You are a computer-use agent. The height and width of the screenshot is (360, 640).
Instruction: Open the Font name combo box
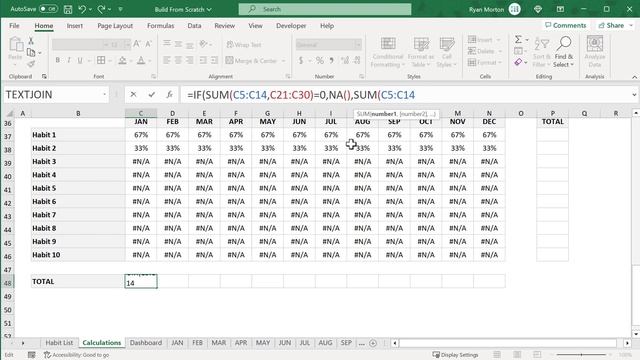point(80,44)
